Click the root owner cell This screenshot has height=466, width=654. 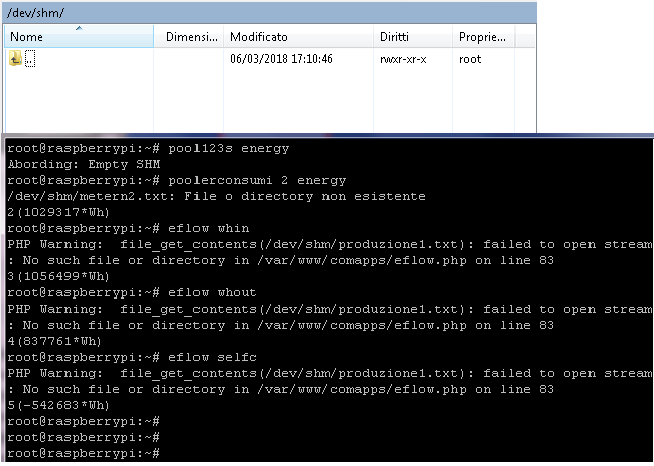(x=470, y=59)
